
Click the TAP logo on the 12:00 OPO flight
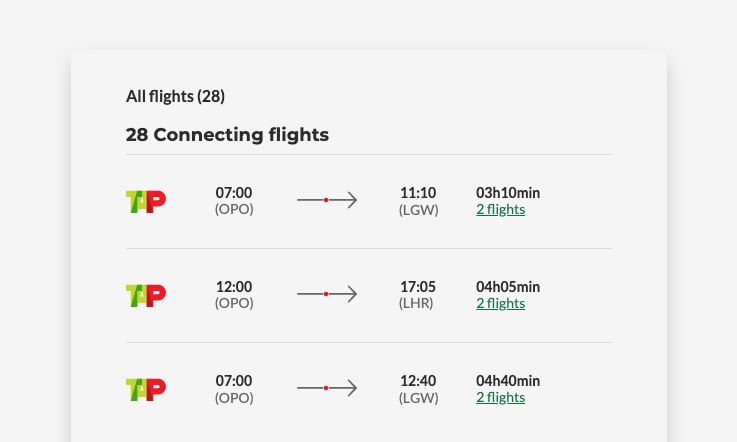point(146,295)
